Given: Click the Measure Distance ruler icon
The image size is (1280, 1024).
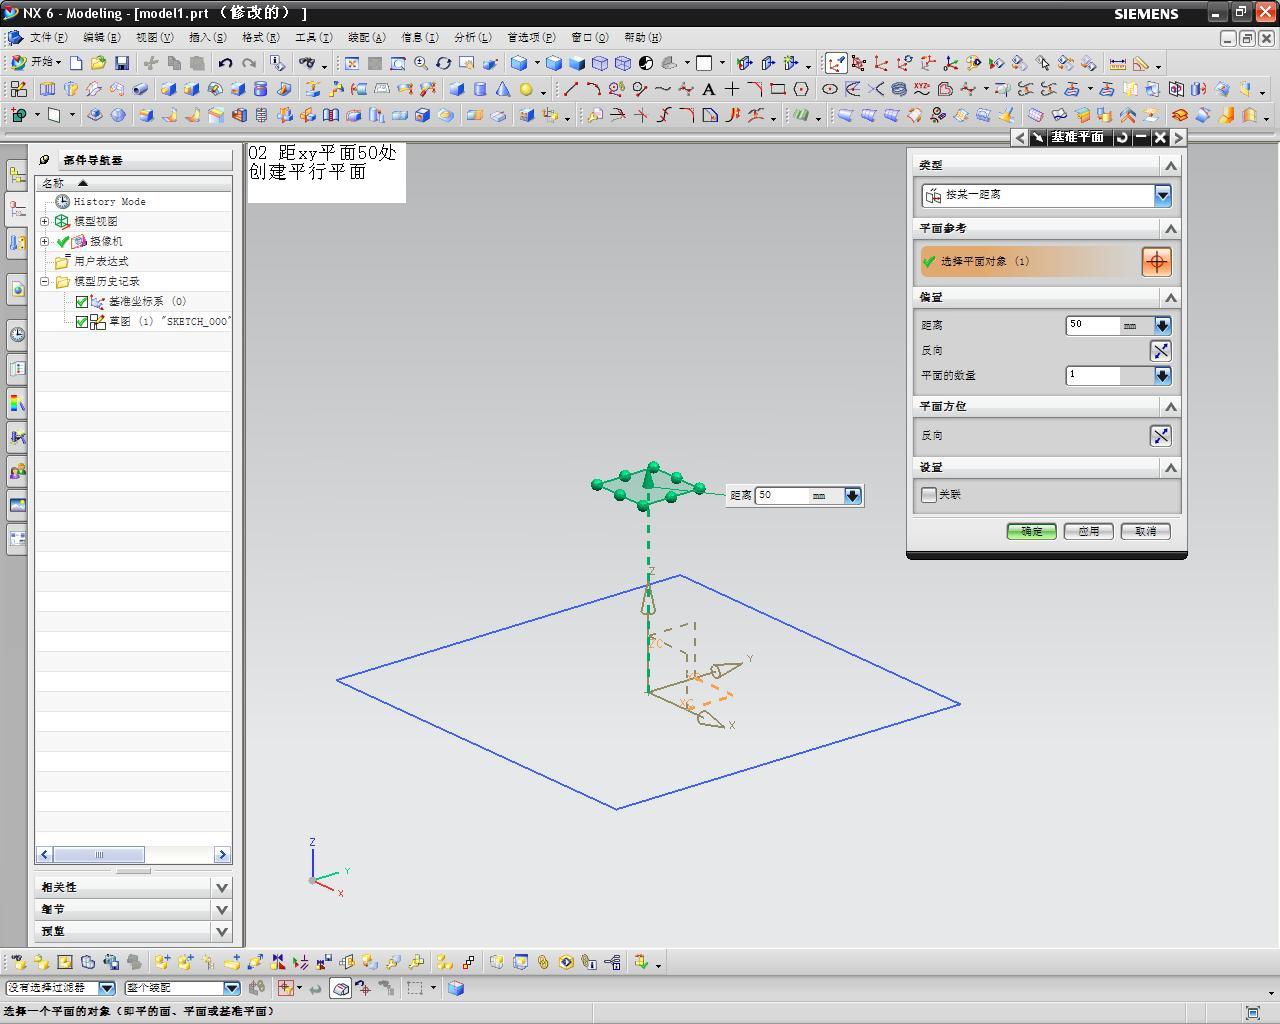Looking at the screenshot, I should coord(1118,63).
